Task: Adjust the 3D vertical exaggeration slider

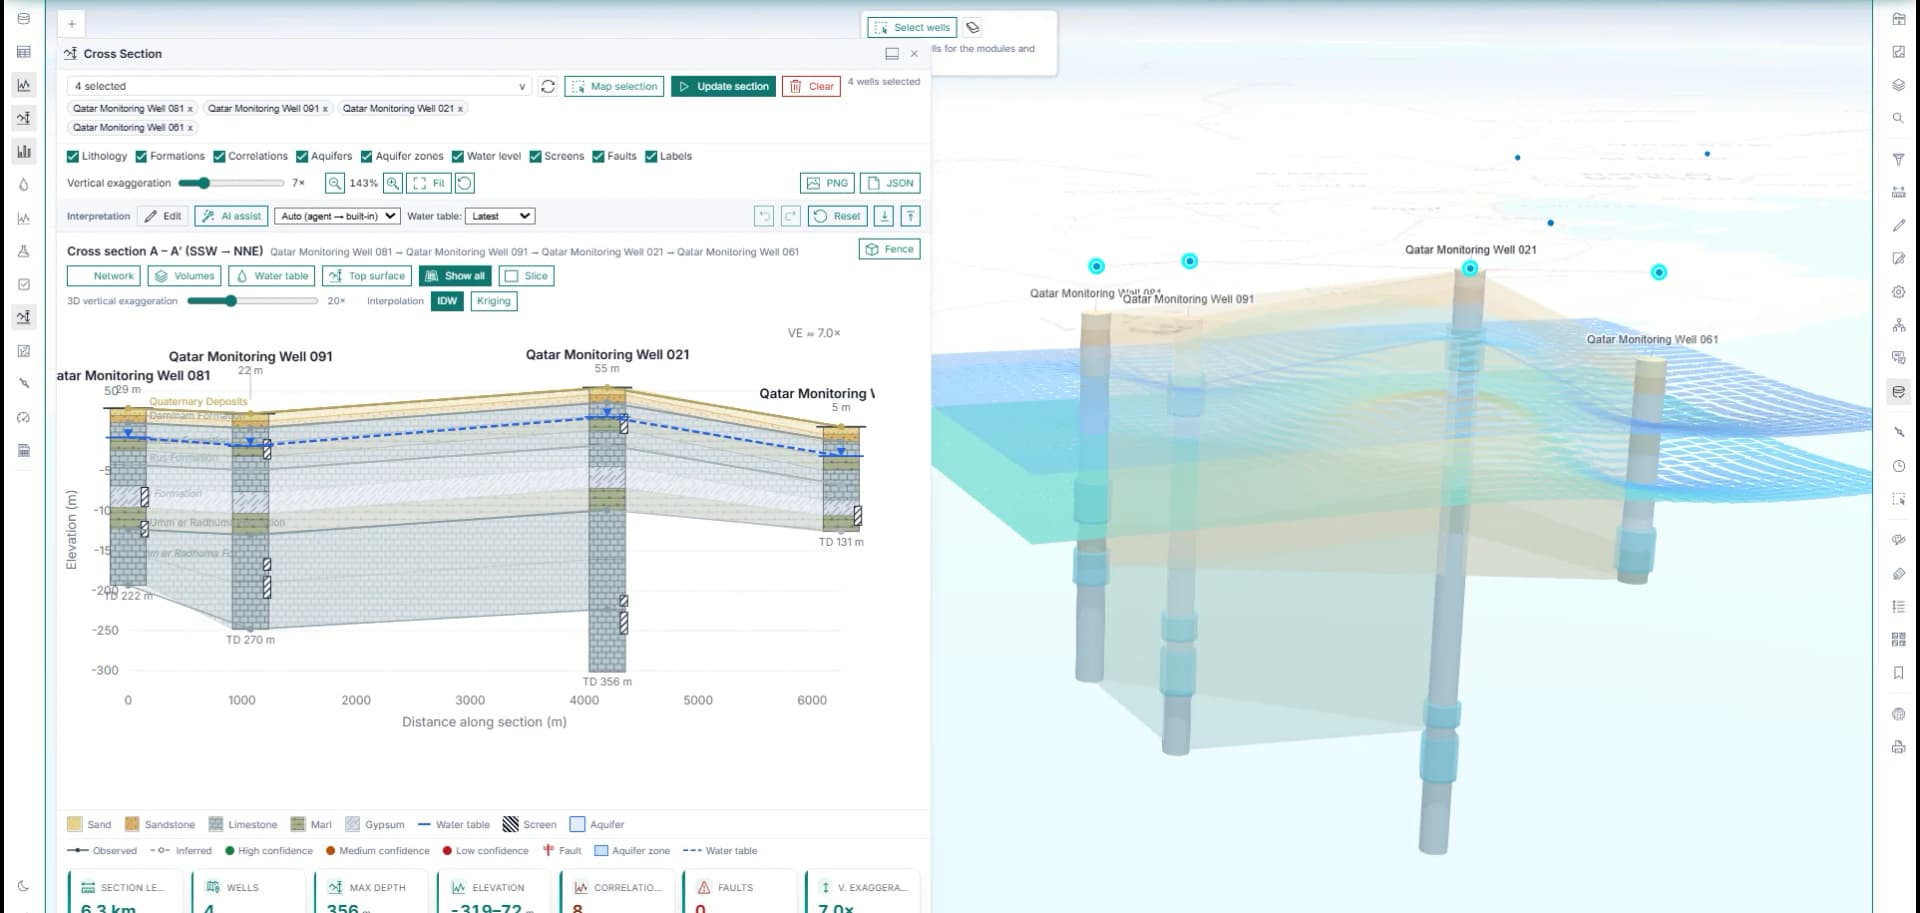Action: click(x=252, y=301)
